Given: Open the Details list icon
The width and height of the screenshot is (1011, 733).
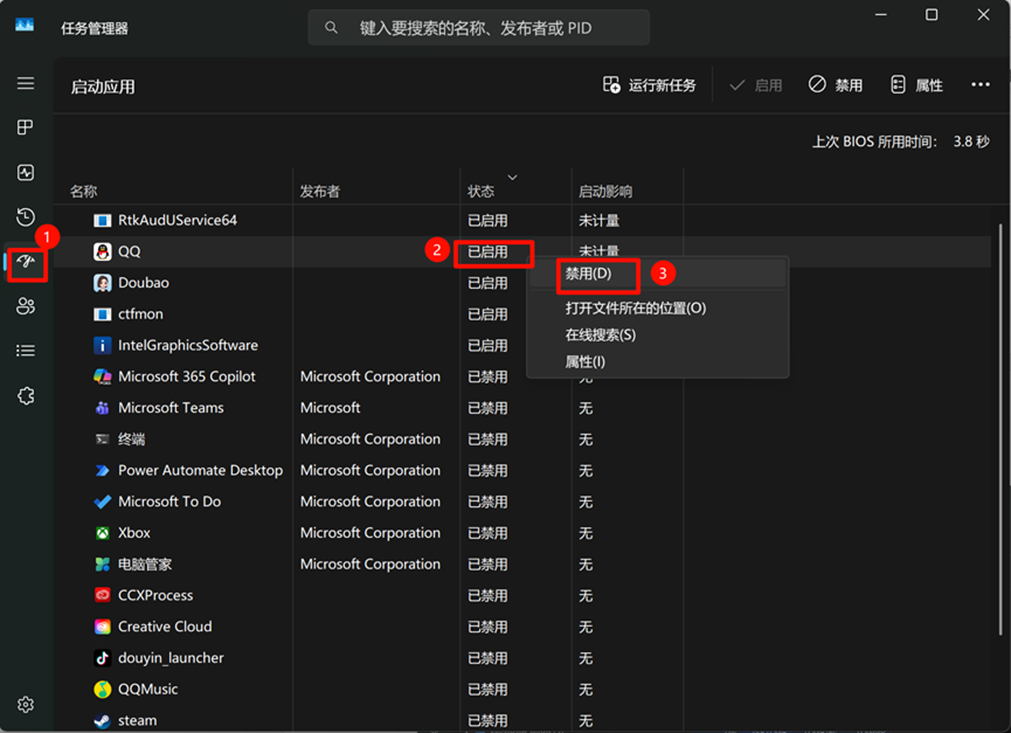Looking at the screenshot, I should click(26, 351).
